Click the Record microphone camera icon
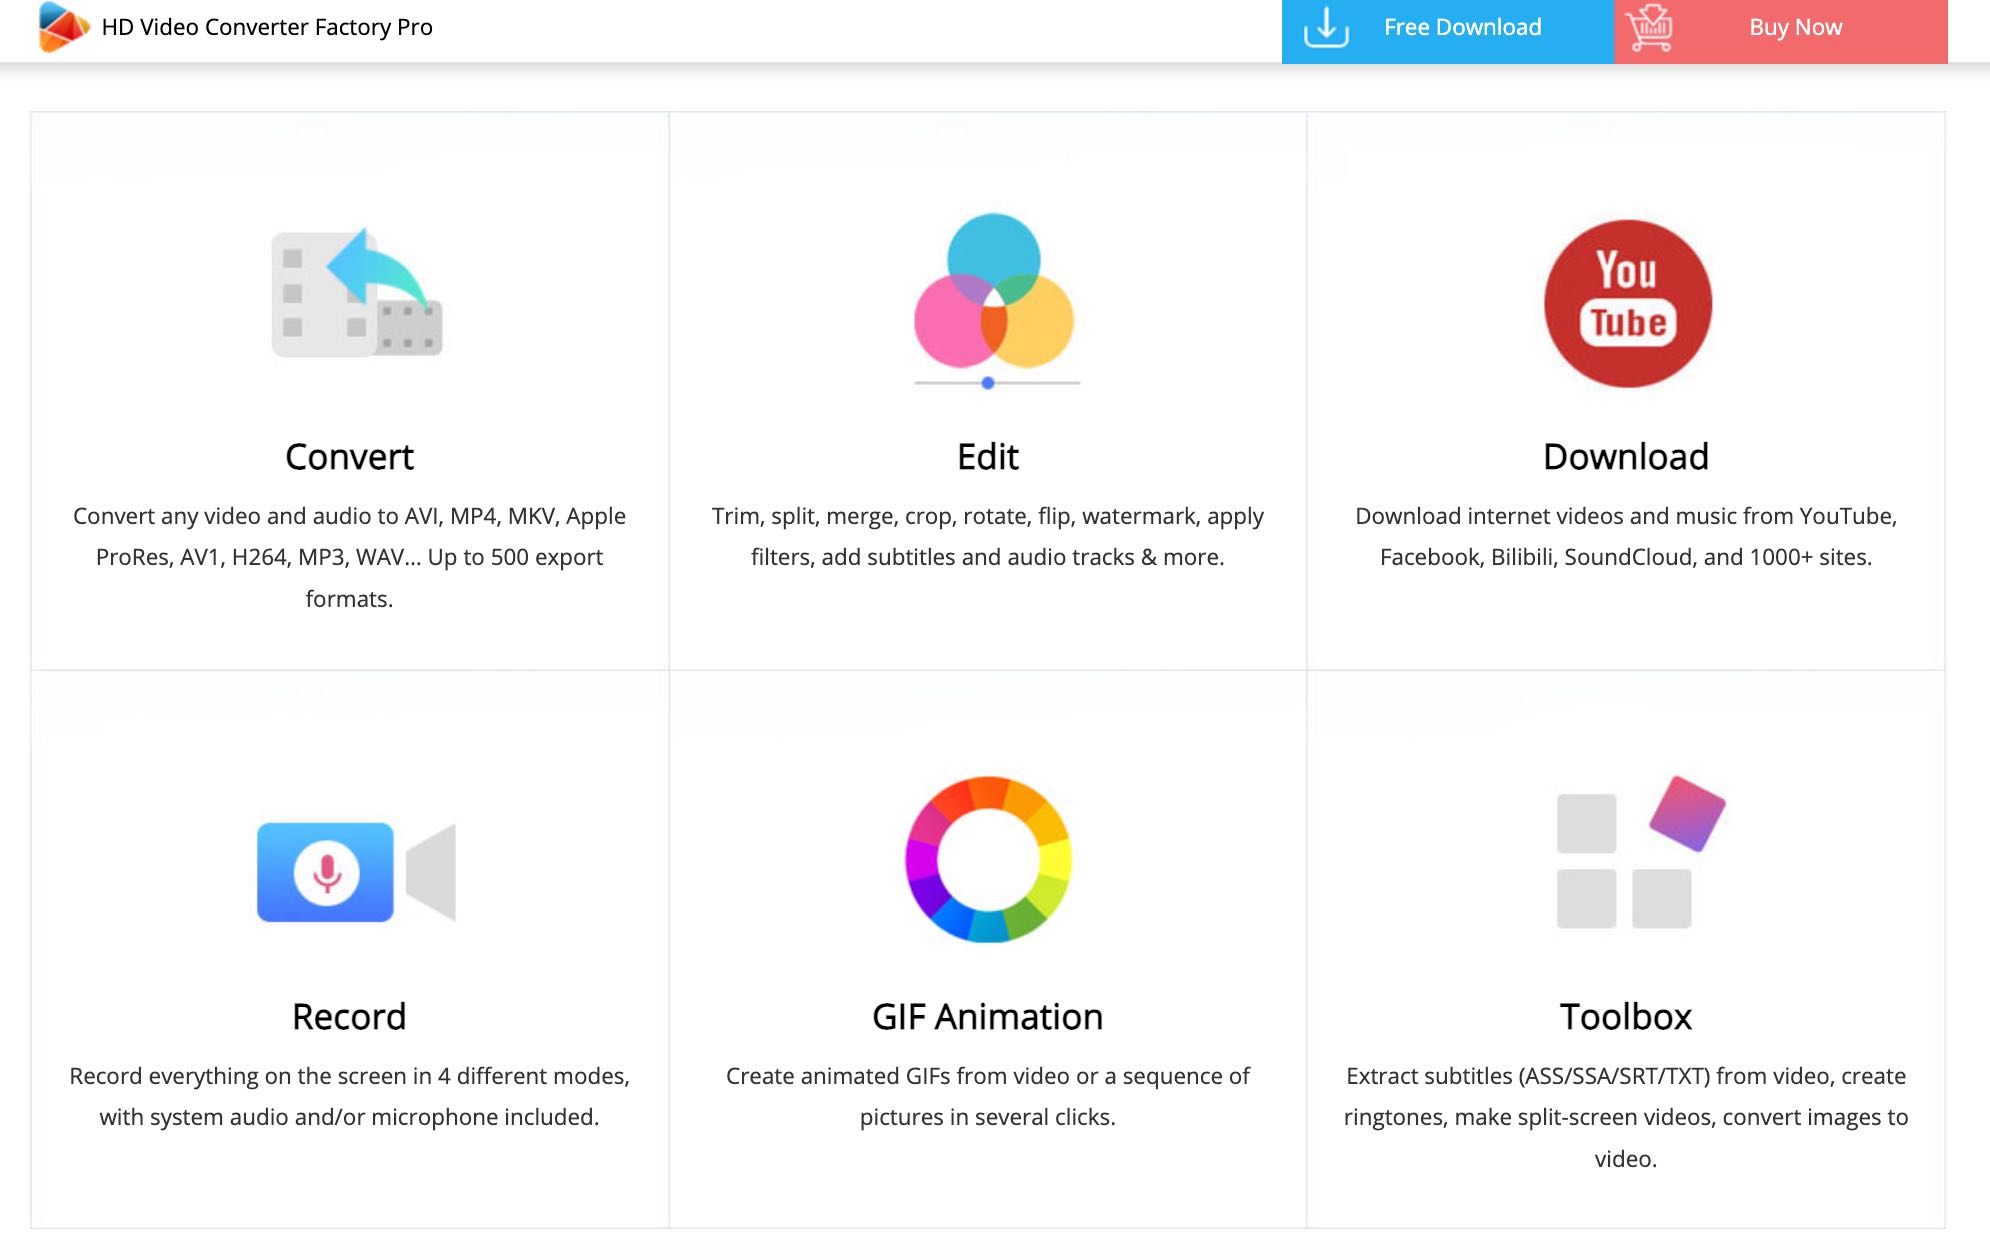 356,872
